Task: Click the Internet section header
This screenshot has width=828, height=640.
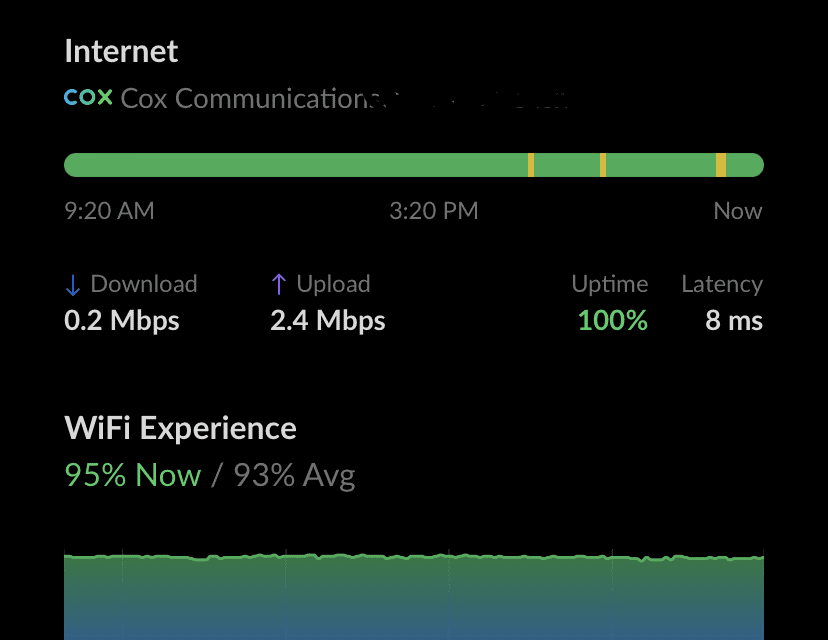Action: click(121, 50)
